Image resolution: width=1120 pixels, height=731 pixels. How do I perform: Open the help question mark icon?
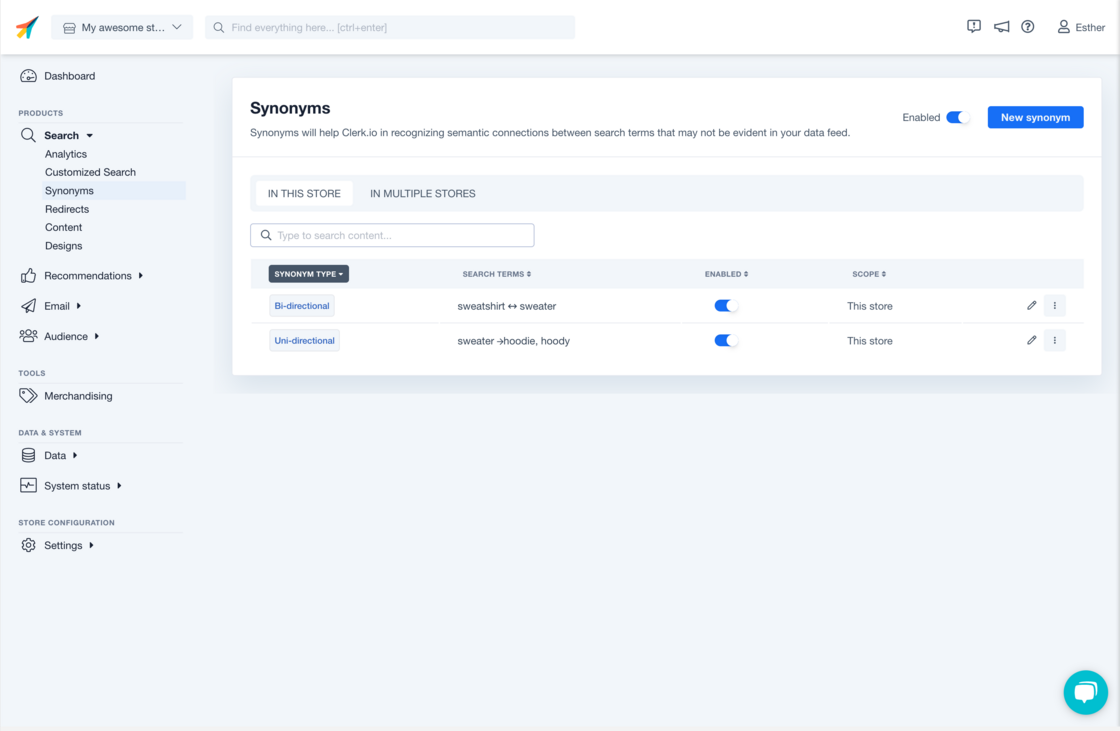[1028, 27]
